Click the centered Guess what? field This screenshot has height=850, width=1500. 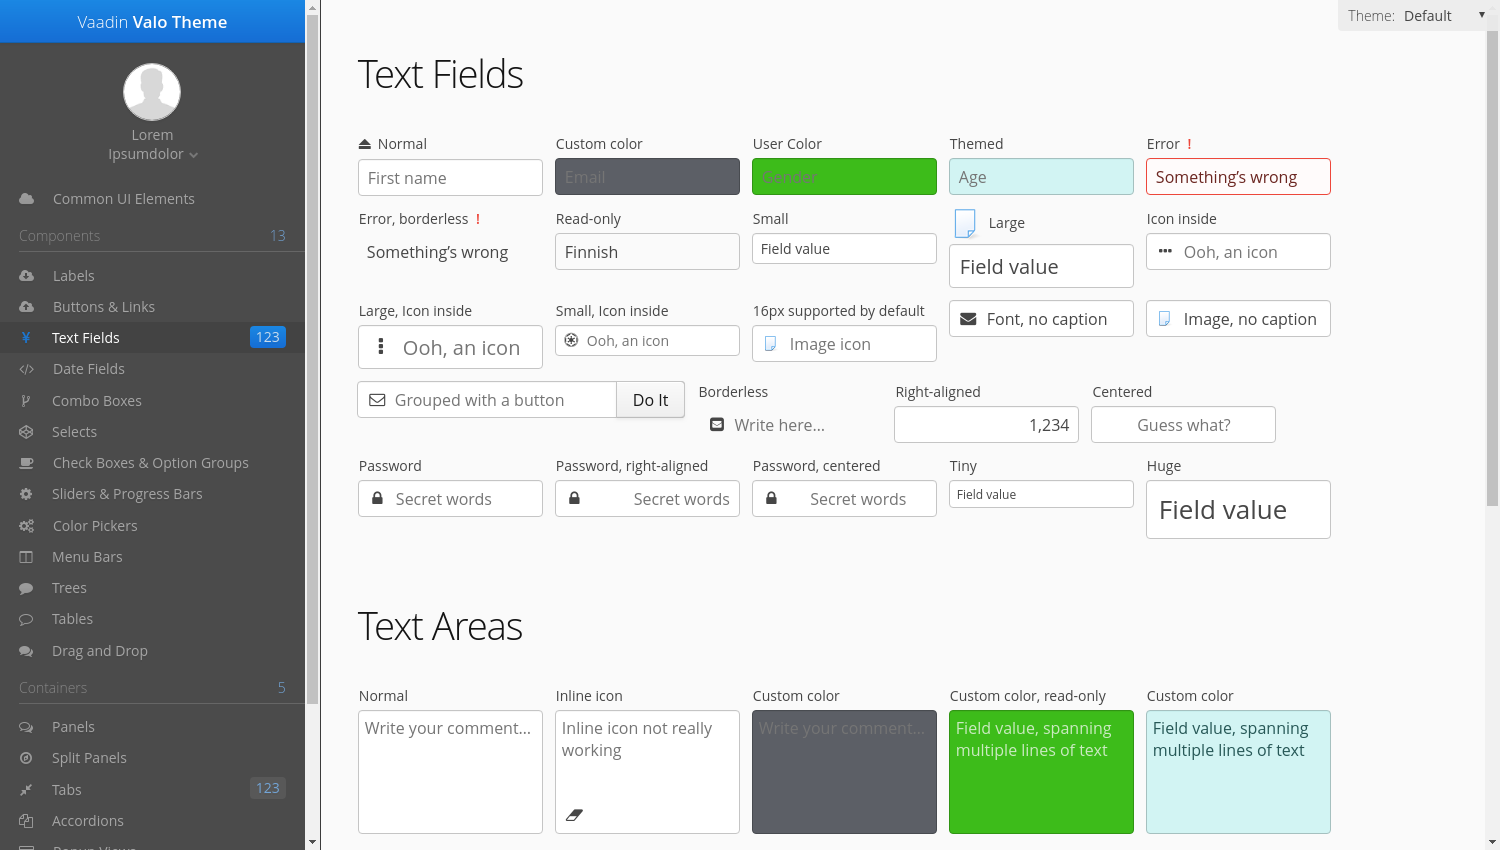(x=1183, y=425)
